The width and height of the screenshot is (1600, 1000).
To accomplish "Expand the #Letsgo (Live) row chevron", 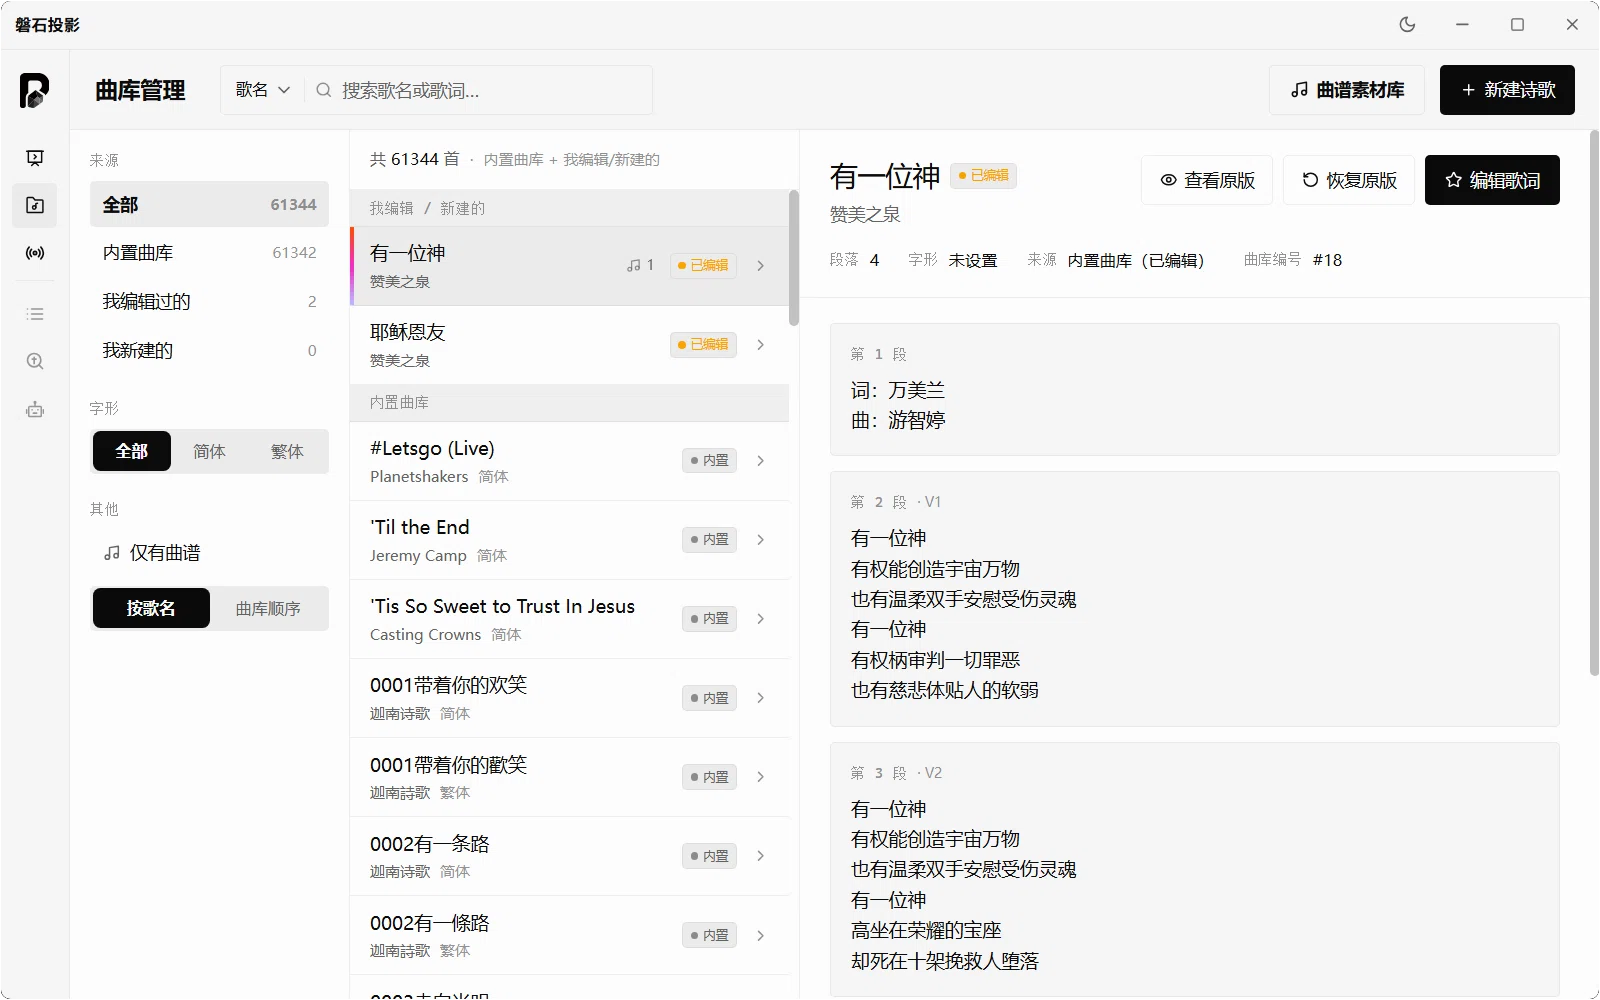I will click(x=761, y=460).
